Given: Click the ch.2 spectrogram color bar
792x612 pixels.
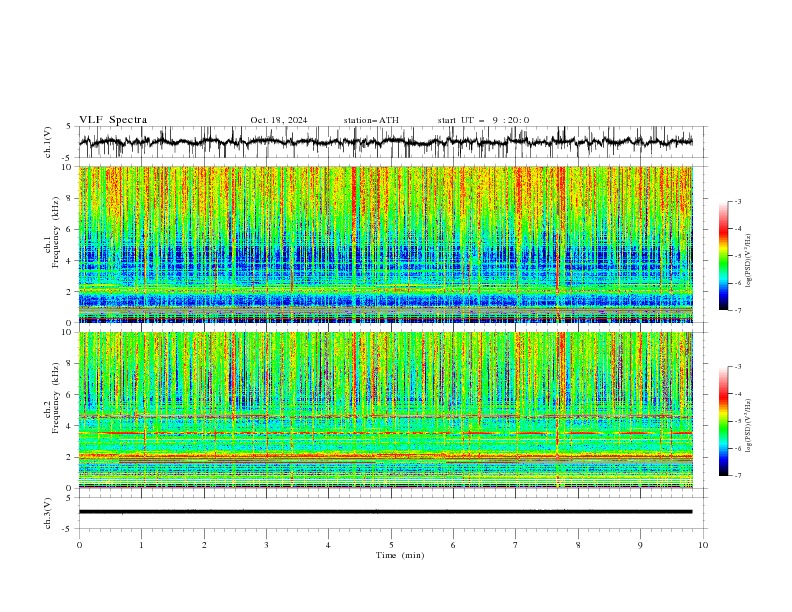Looking at the screenshot, I should [x=724, y=421].
